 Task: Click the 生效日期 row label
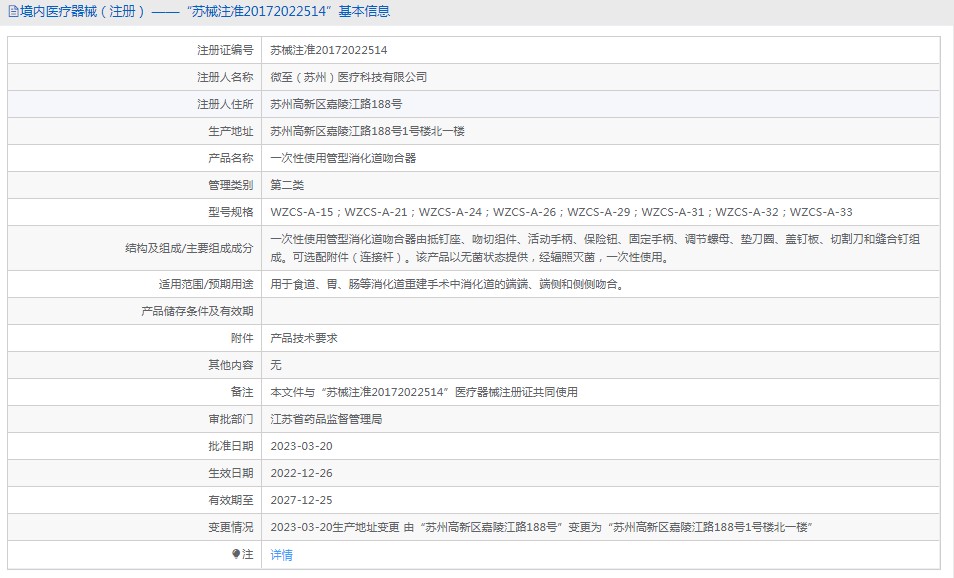[231, 473]
